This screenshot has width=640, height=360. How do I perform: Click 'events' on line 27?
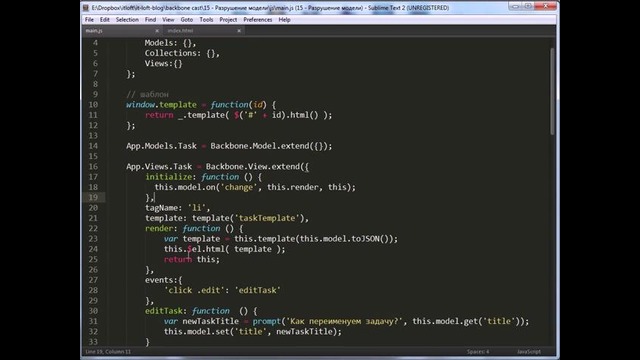click(159, 280)
